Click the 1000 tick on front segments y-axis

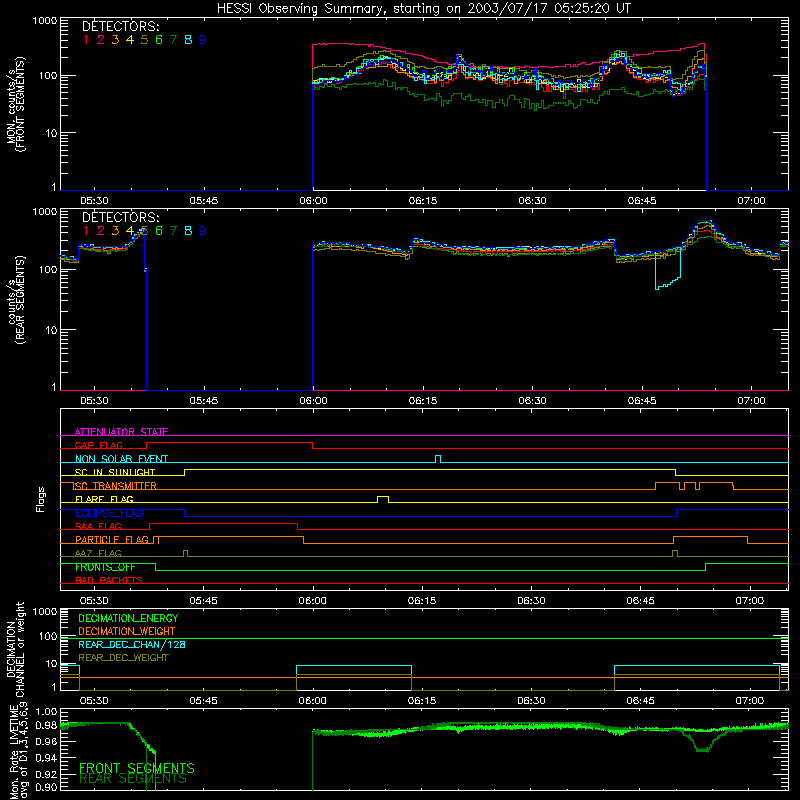[45, 21]
